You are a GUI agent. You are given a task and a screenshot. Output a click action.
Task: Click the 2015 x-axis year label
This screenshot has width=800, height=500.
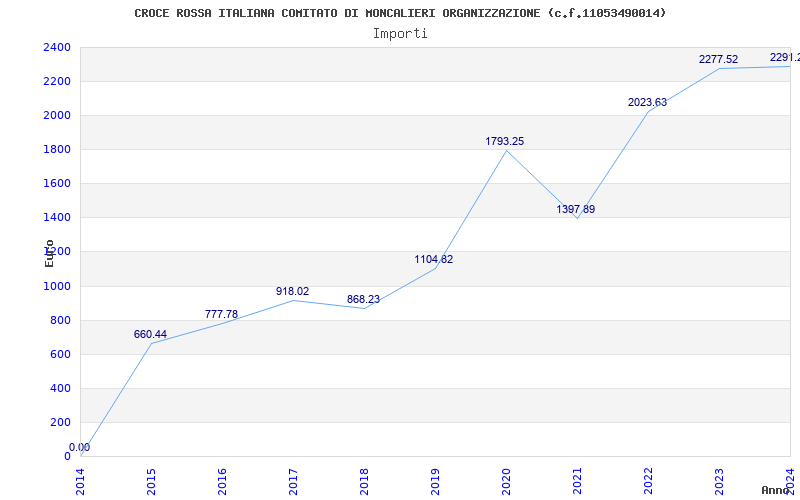(151, 482)
